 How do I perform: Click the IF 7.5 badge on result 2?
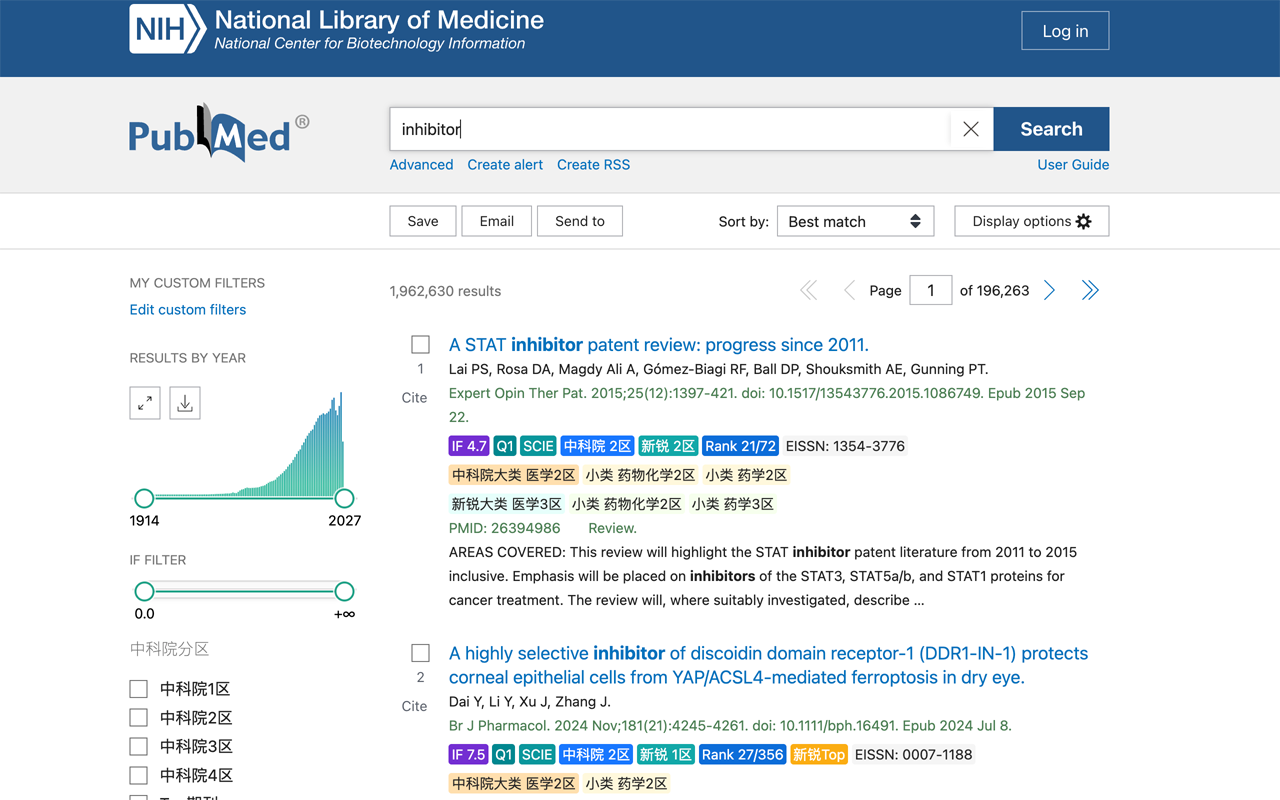coord(468,755)
